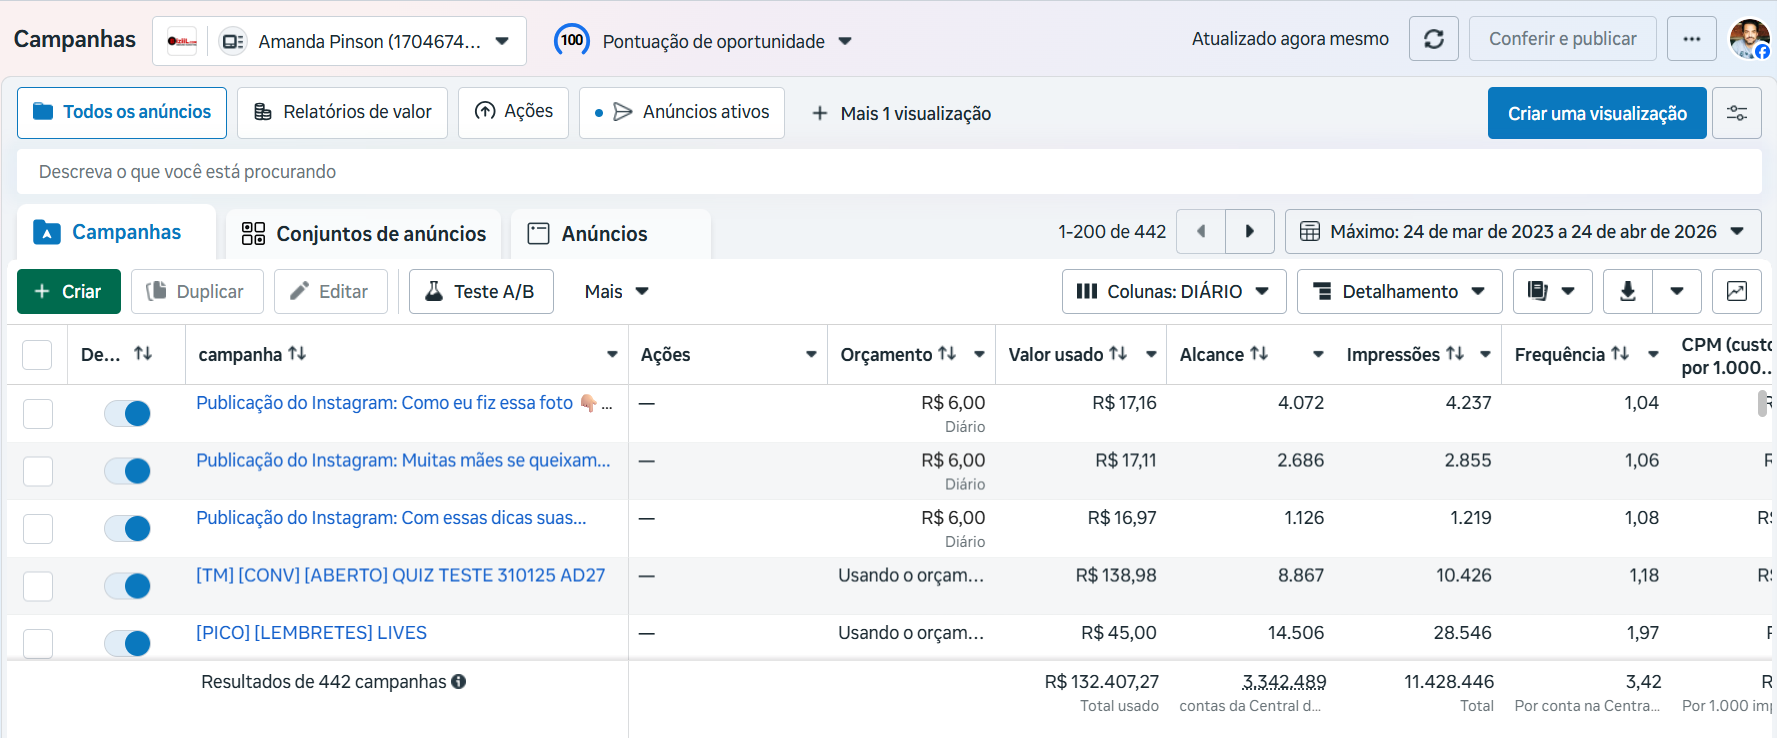This screenshot has height=738, width=1777.
Task: Open [PICO] [LEMBRETES] LIVES campaign link
Action: click(x=311, y=633)
